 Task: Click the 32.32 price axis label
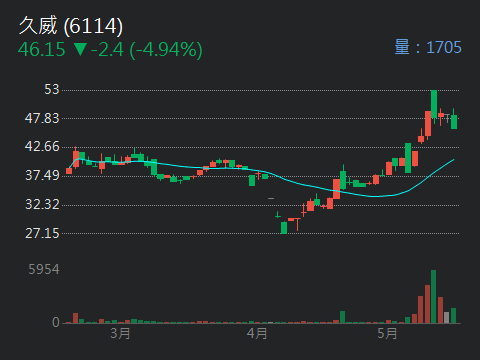[42, 204]
